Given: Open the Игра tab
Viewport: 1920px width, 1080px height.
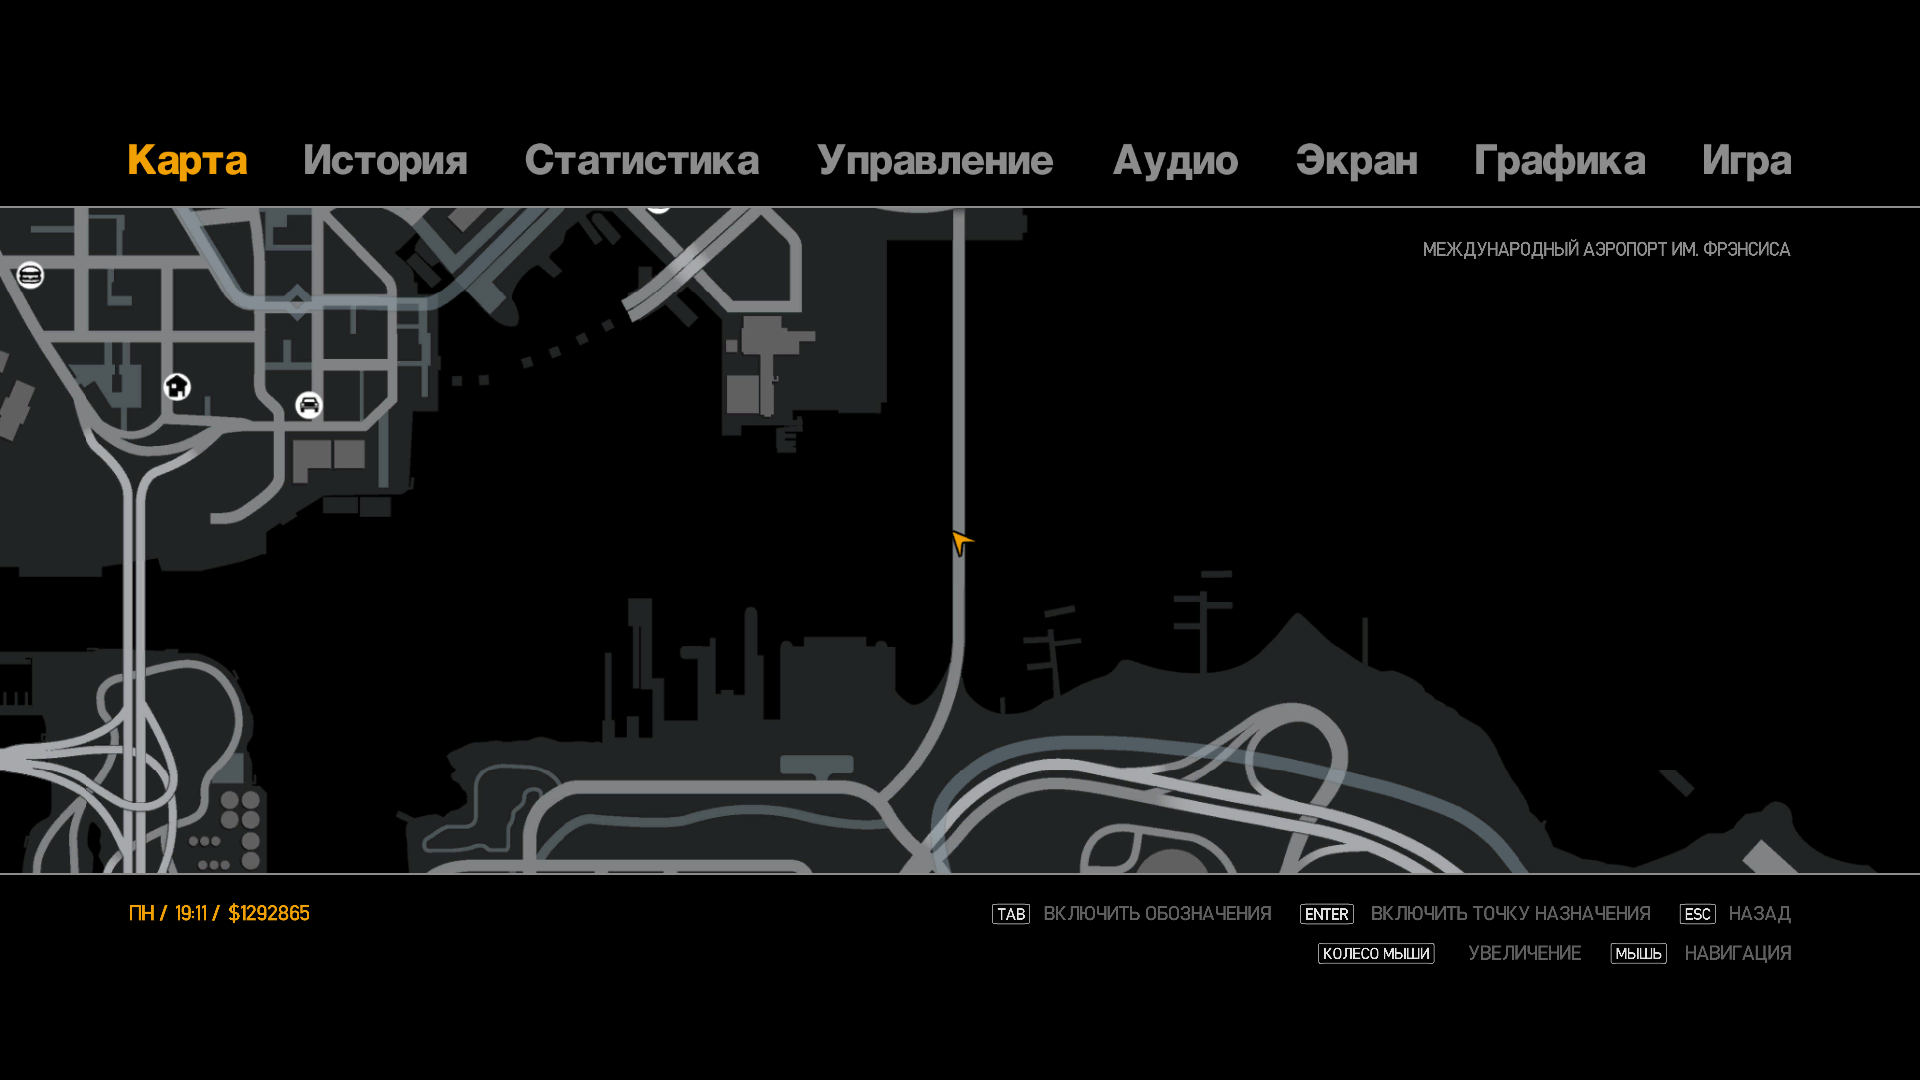Looking at the screenshot, I should tap(1746, 161).
